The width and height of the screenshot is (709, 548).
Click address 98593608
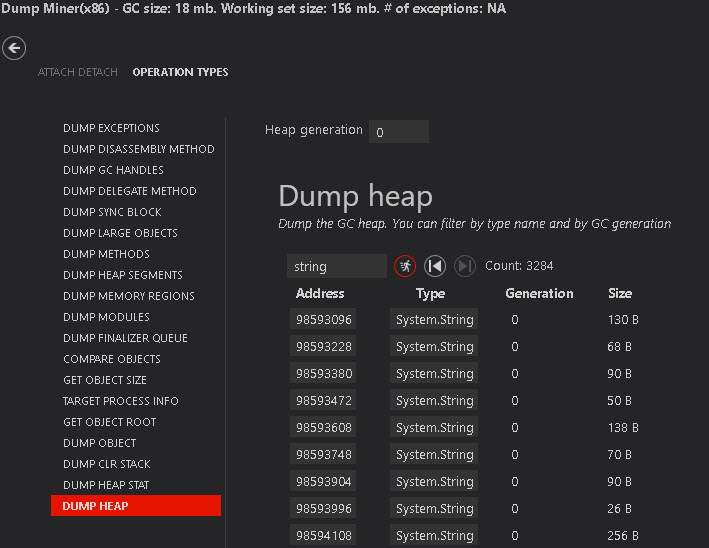tap(323, 428)
